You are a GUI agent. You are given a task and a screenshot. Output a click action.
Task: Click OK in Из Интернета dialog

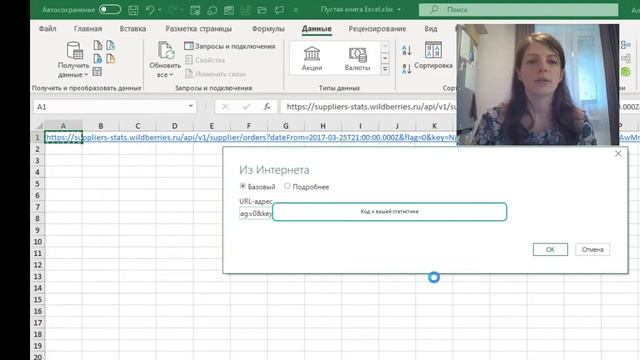click(550, 249)
